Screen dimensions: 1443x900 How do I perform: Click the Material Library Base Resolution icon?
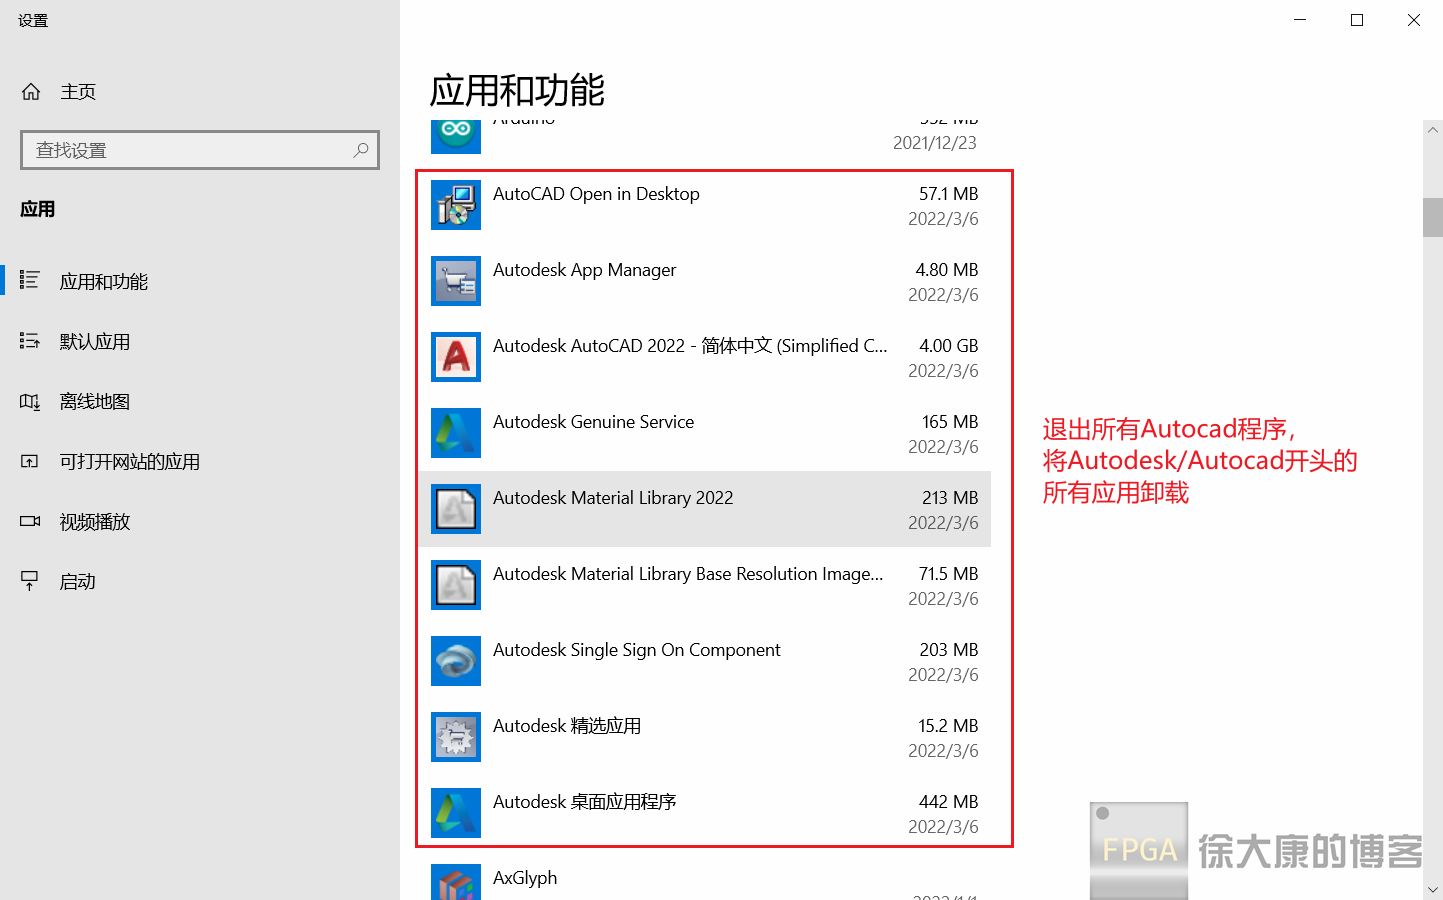tap(456, 585)
